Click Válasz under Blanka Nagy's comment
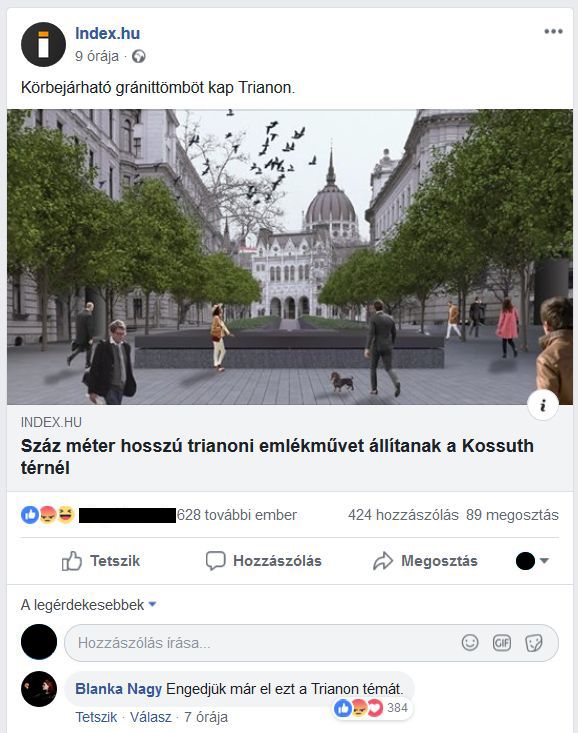 (151, 717)
